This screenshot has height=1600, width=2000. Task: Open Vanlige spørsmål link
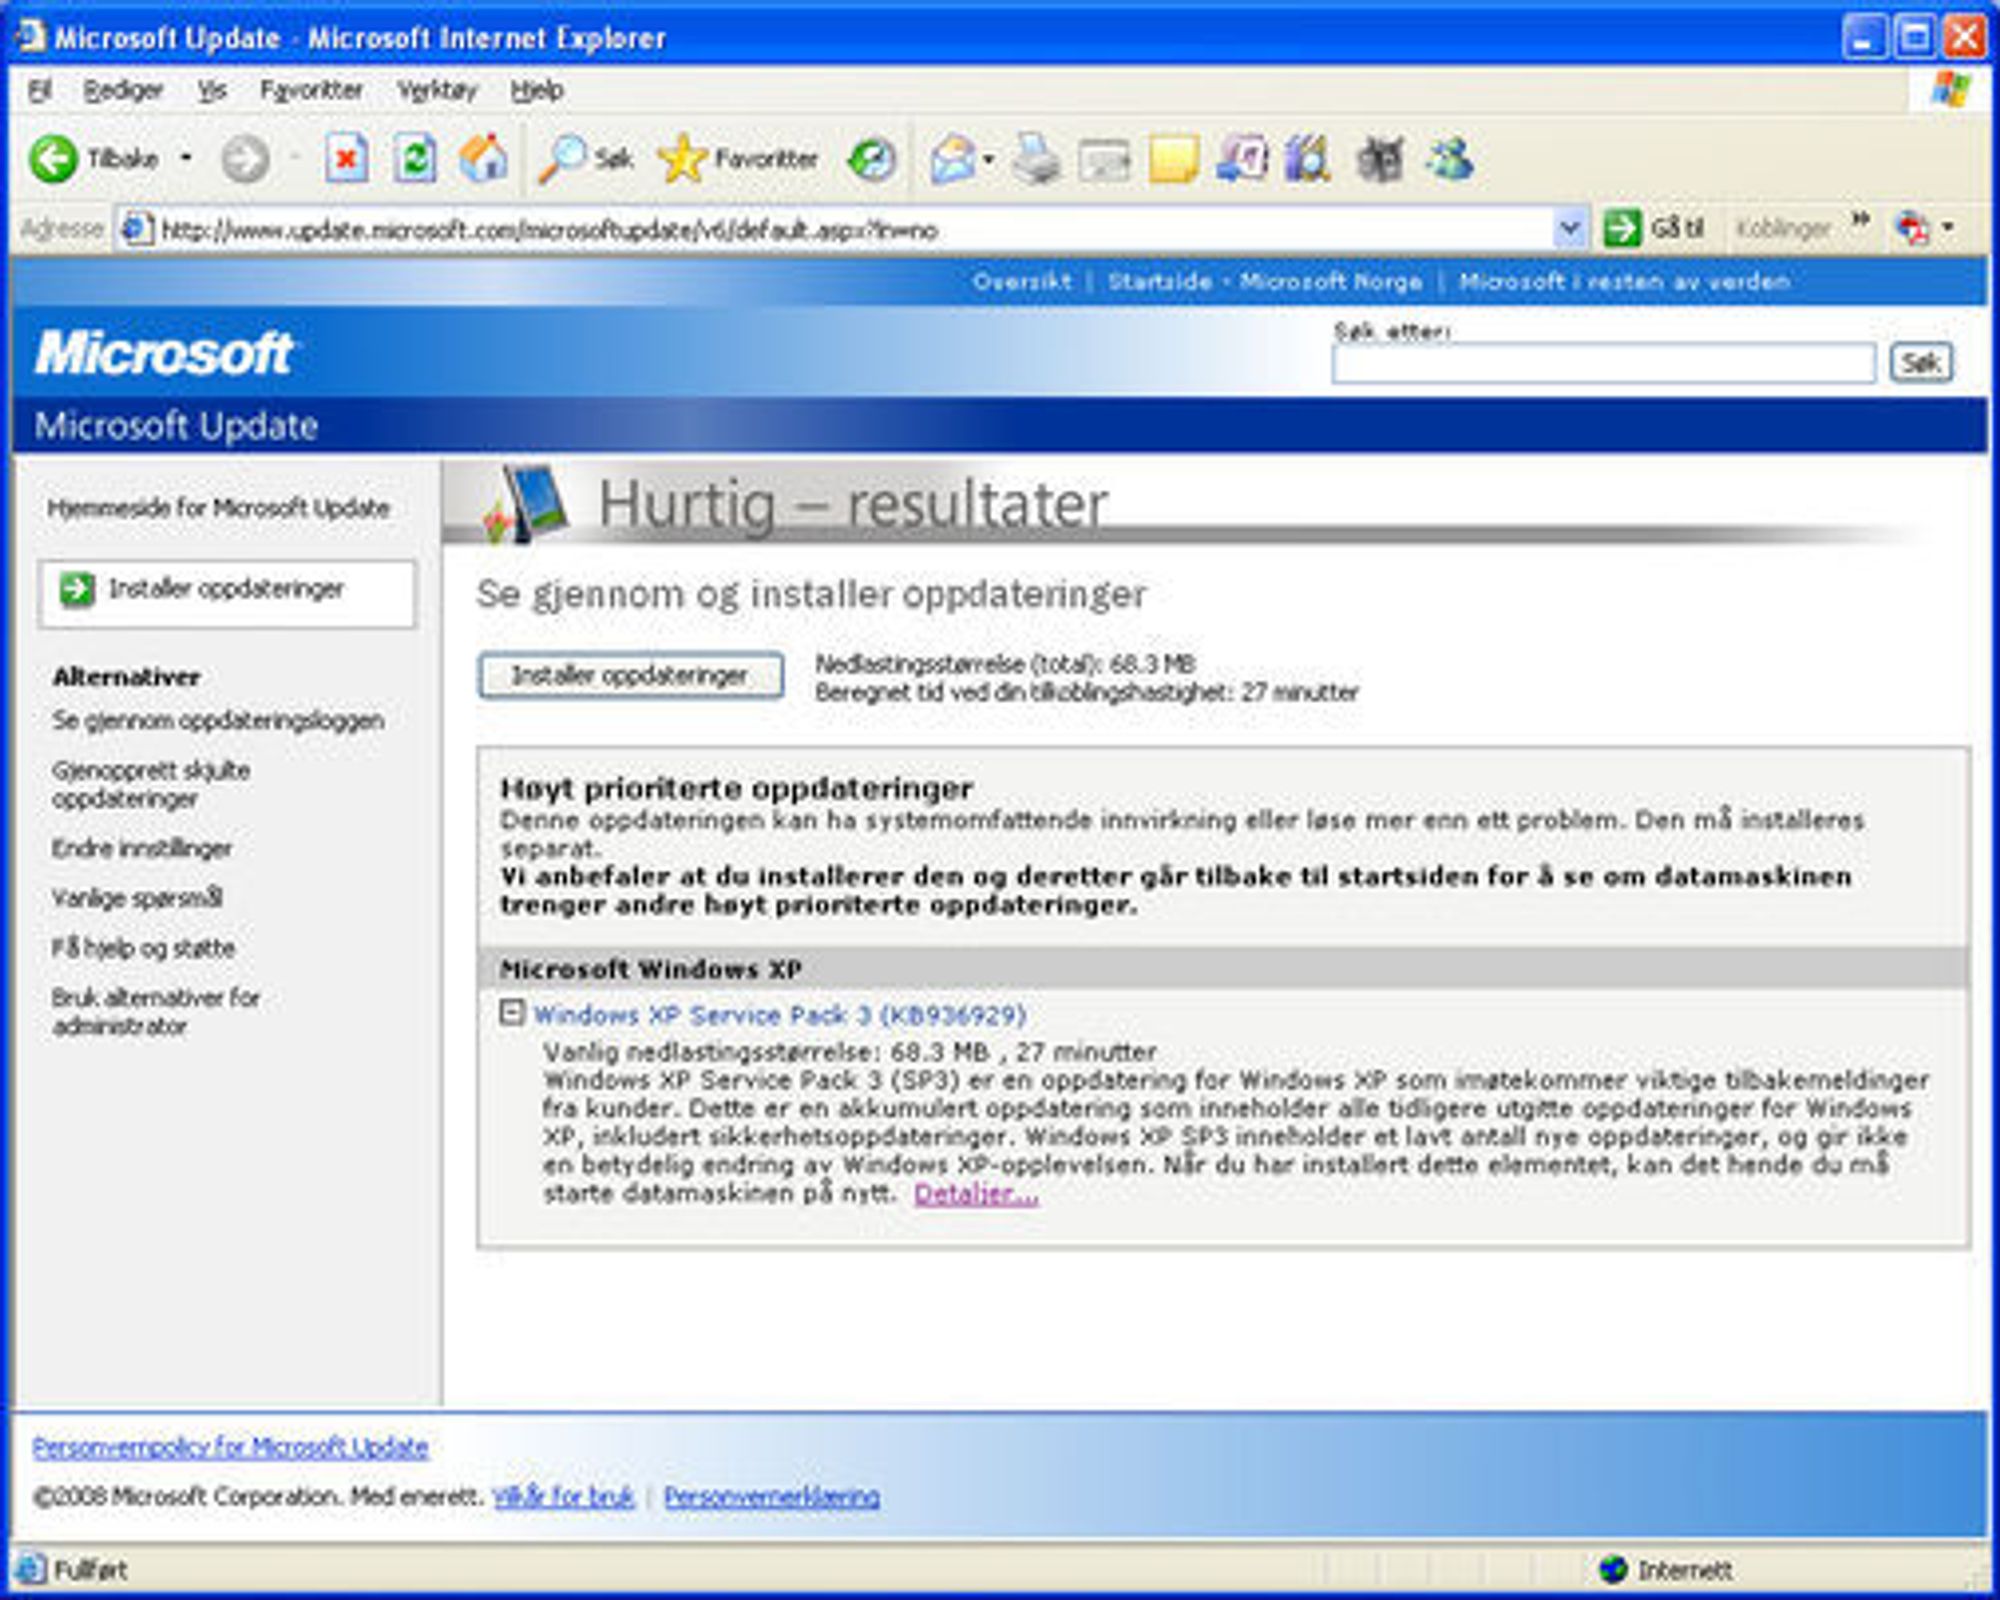tap(137, 898)
